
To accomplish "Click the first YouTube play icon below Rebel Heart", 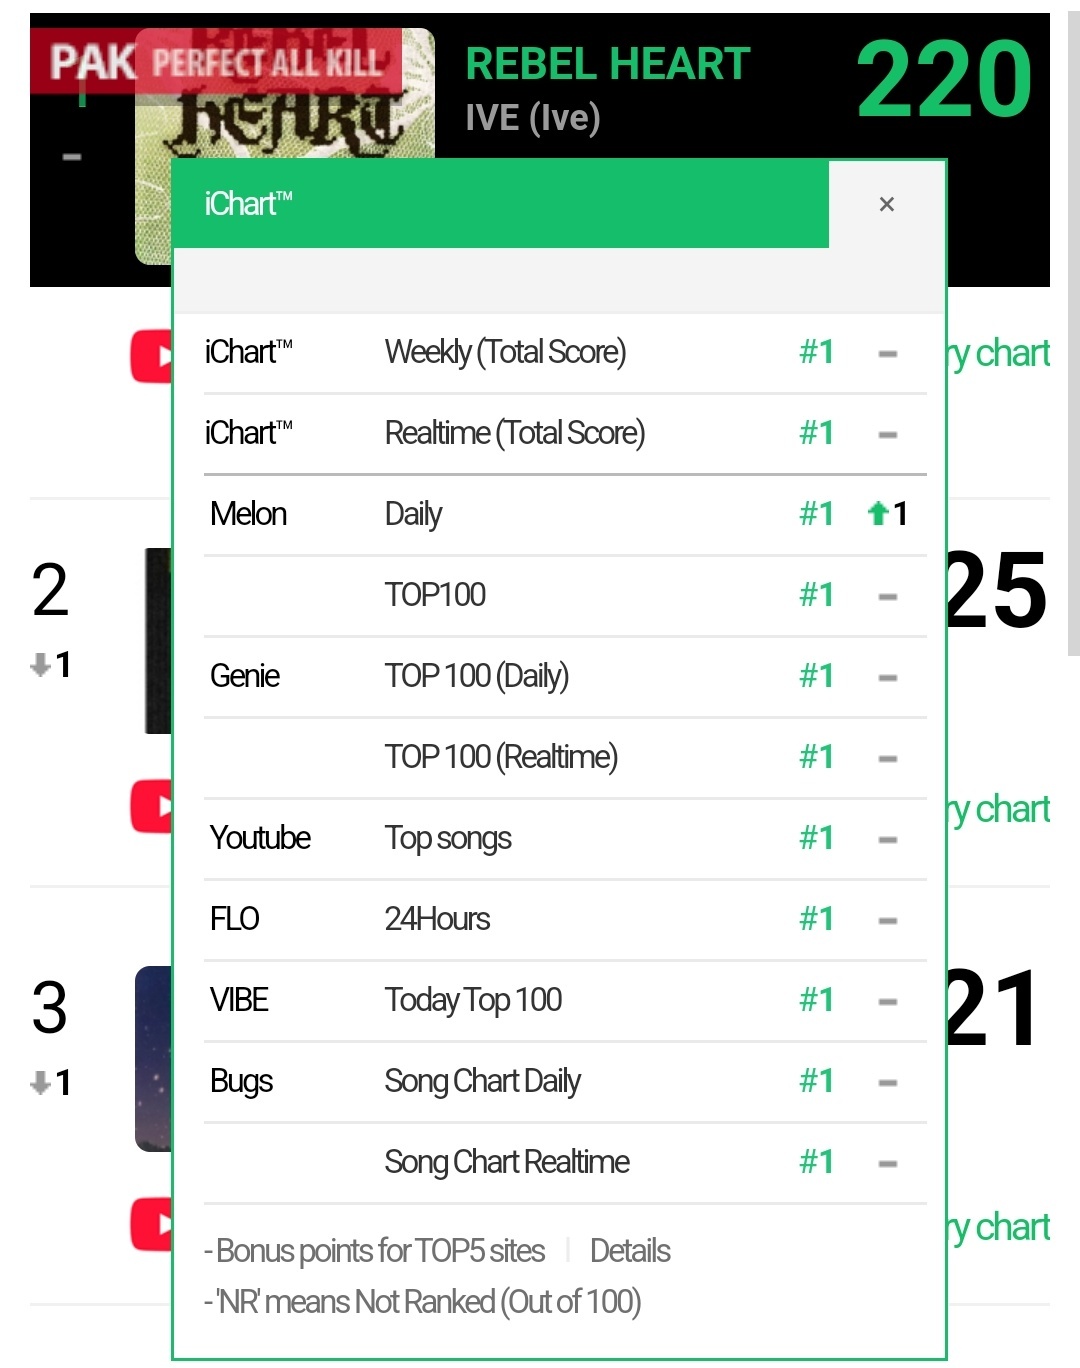I will (151, 357).
